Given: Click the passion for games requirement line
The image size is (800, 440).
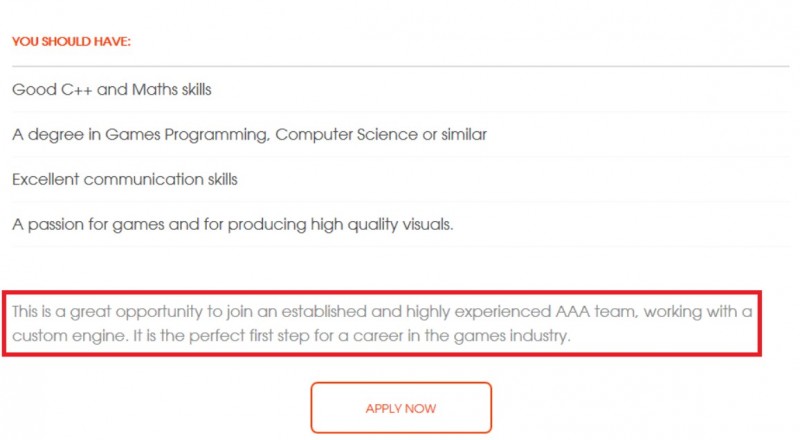Looking at the screenshot, I should (x=233, y=224).
